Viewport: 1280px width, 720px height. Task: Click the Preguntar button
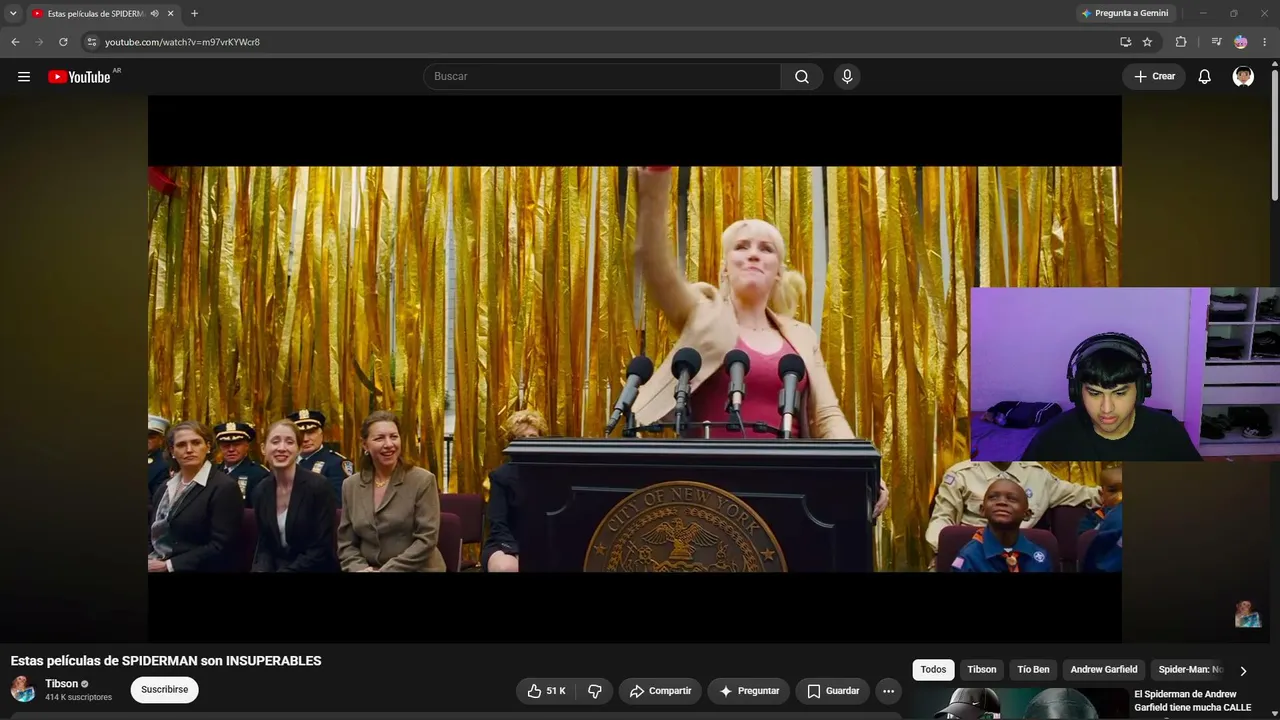pyautogui.click(x=749, y=691)
